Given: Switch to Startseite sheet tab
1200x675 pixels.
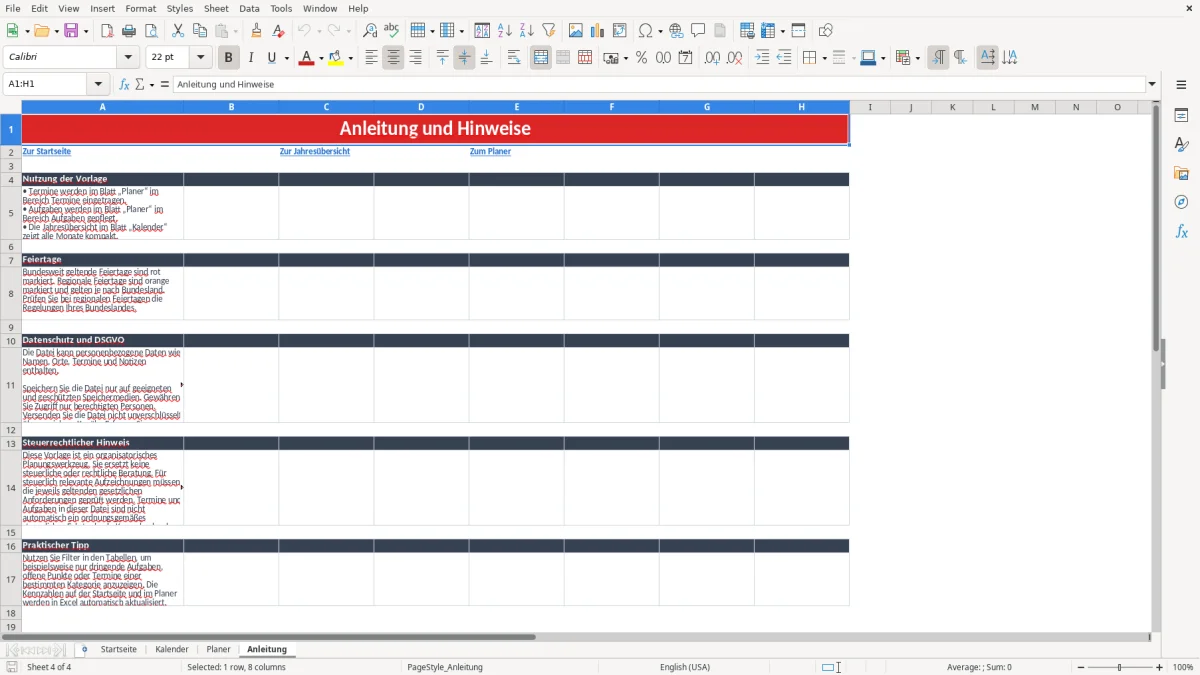Looking at the screenshot, I should (118, 650).
